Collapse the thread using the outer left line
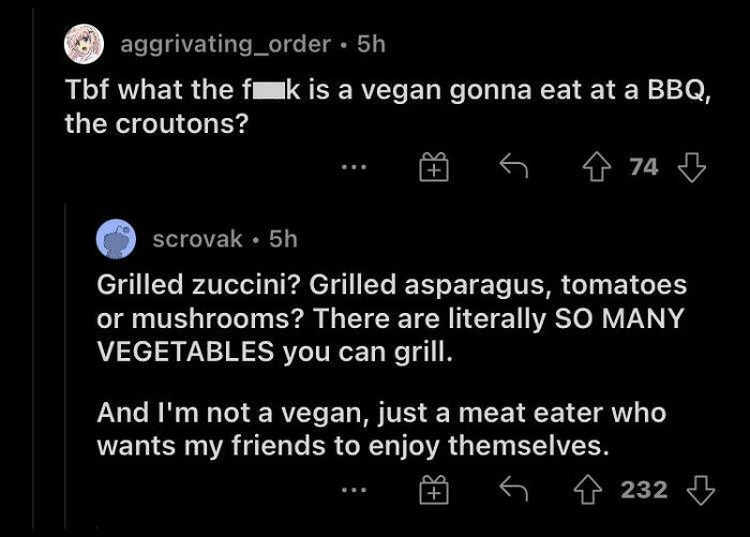Screen dimensions: 750x537 point(33,268)
